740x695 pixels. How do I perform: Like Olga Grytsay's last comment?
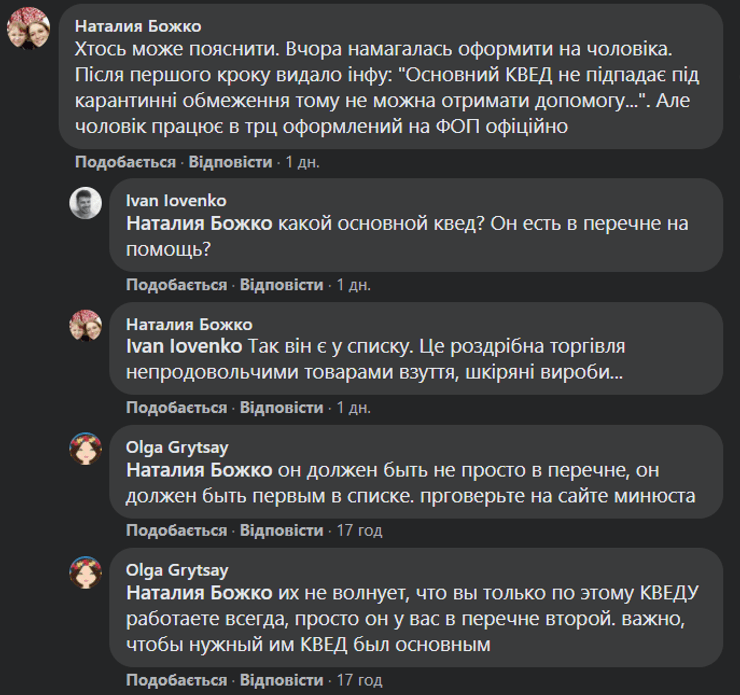pos(176,681)
